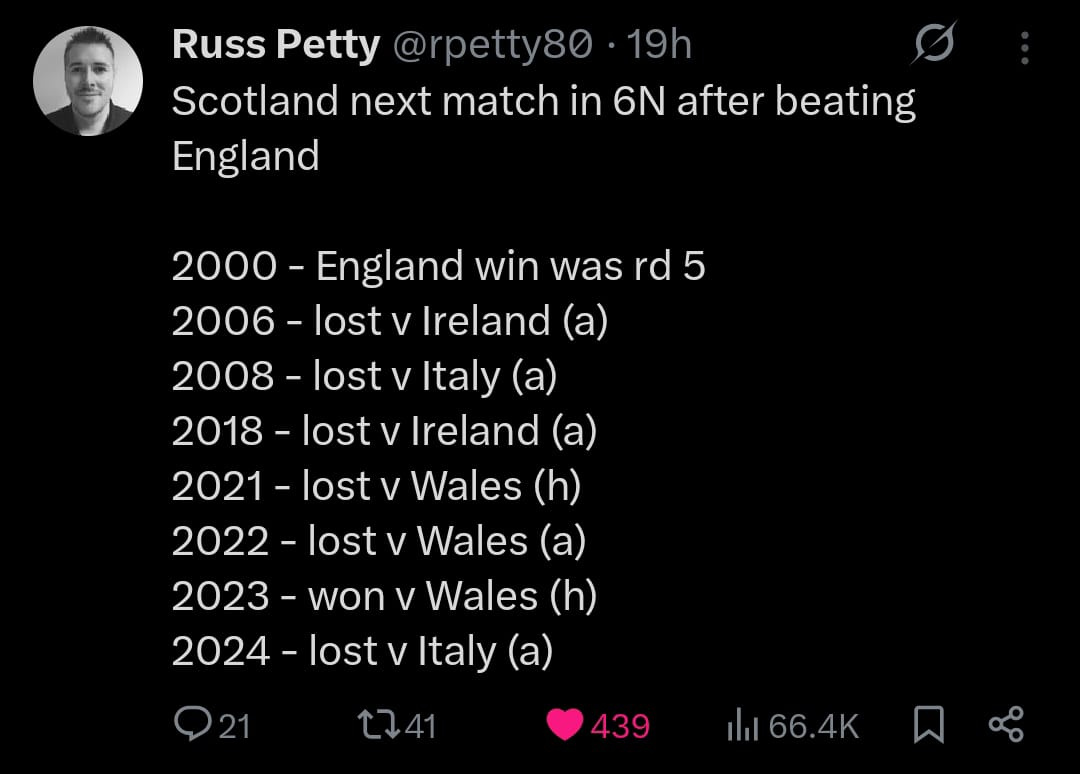Open the three-dot more options menu

1023,46
